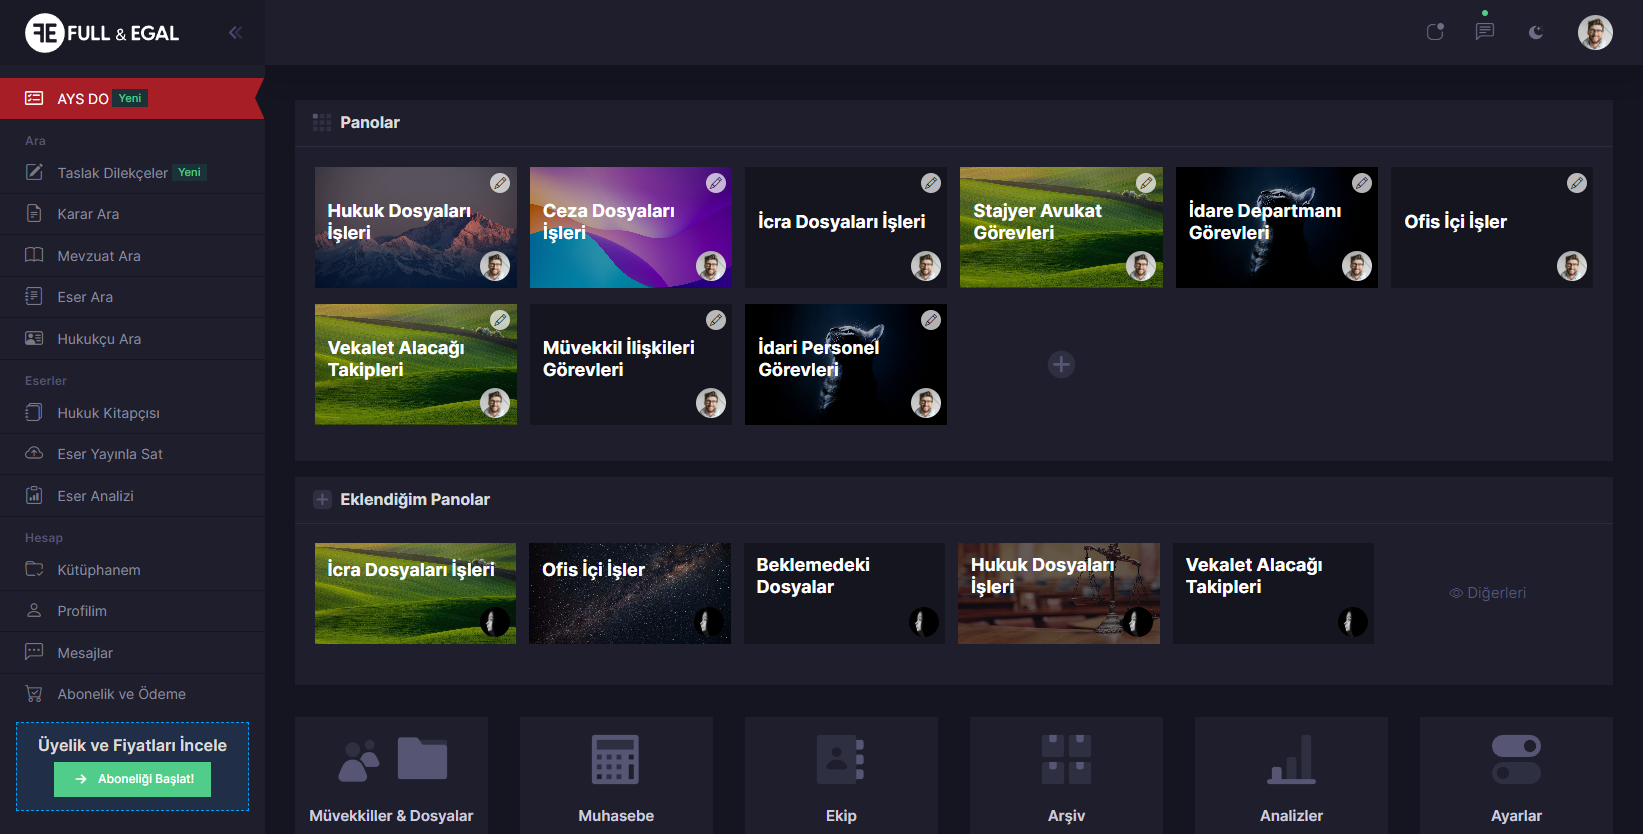The width and height of the screenshot is (1643, 834).
Task: Open user profile avatar menu
Action: [1595, 33]
